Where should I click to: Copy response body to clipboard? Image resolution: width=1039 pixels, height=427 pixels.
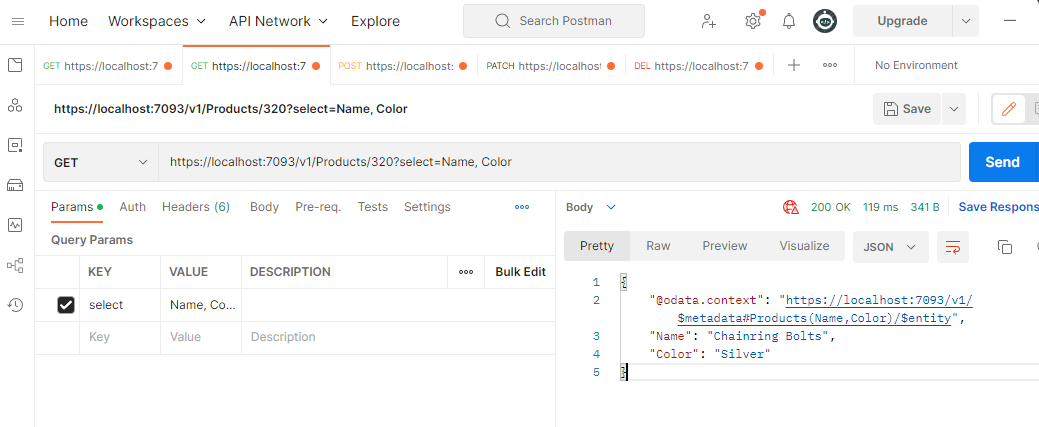1005,247
